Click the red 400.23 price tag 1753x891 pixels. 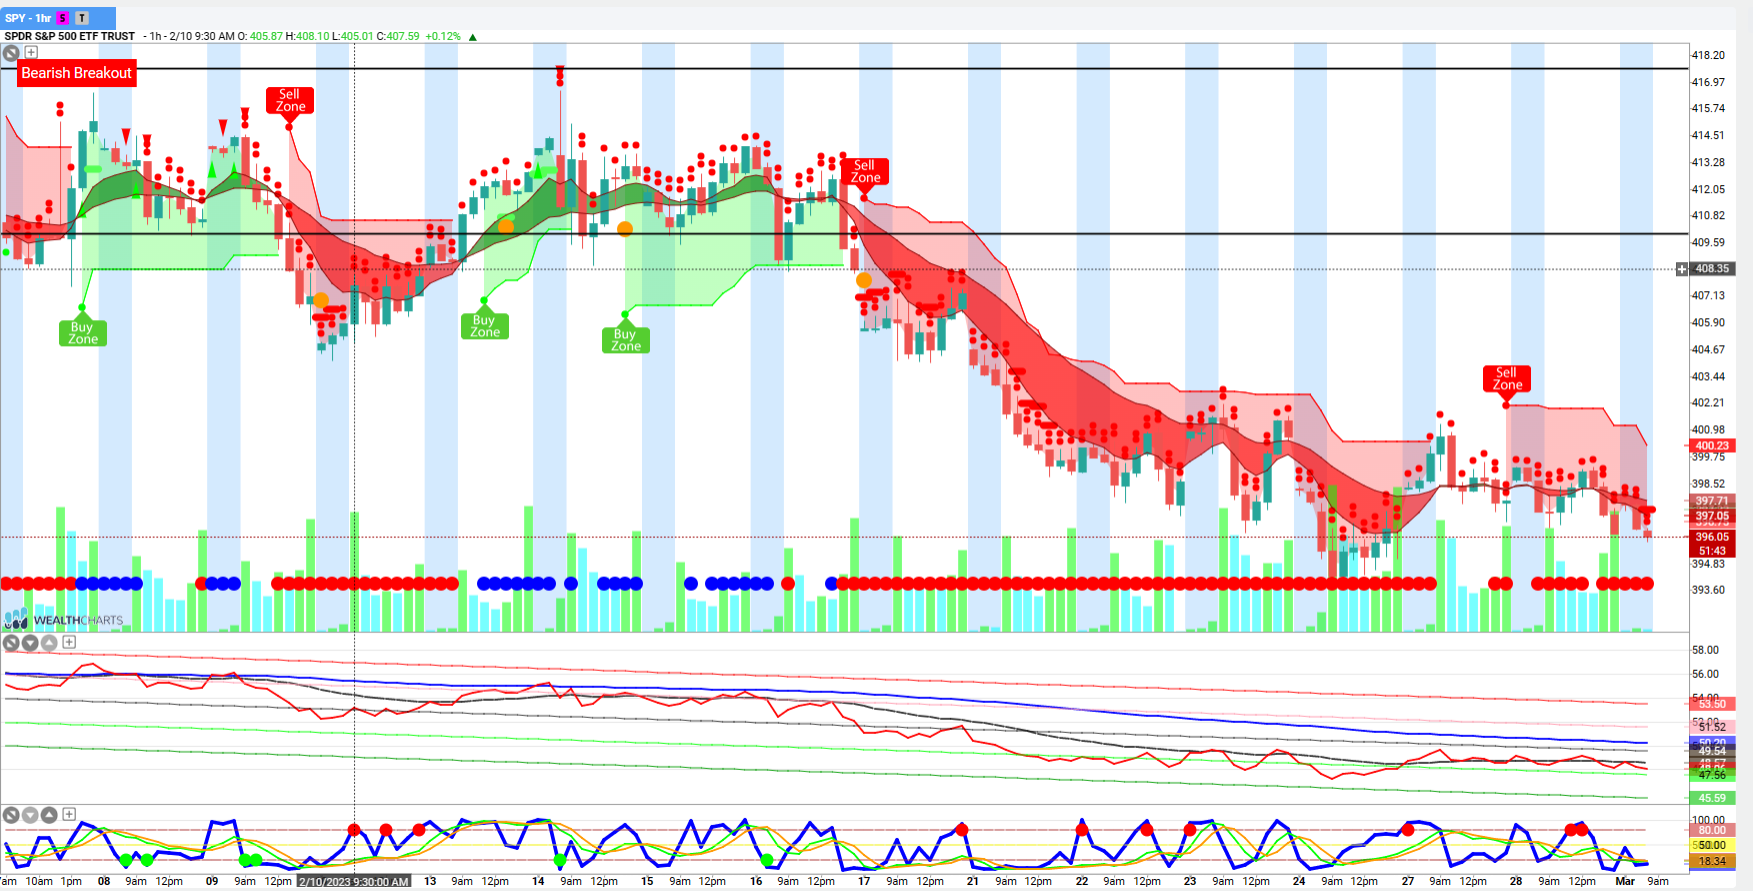coord(1712,446)
